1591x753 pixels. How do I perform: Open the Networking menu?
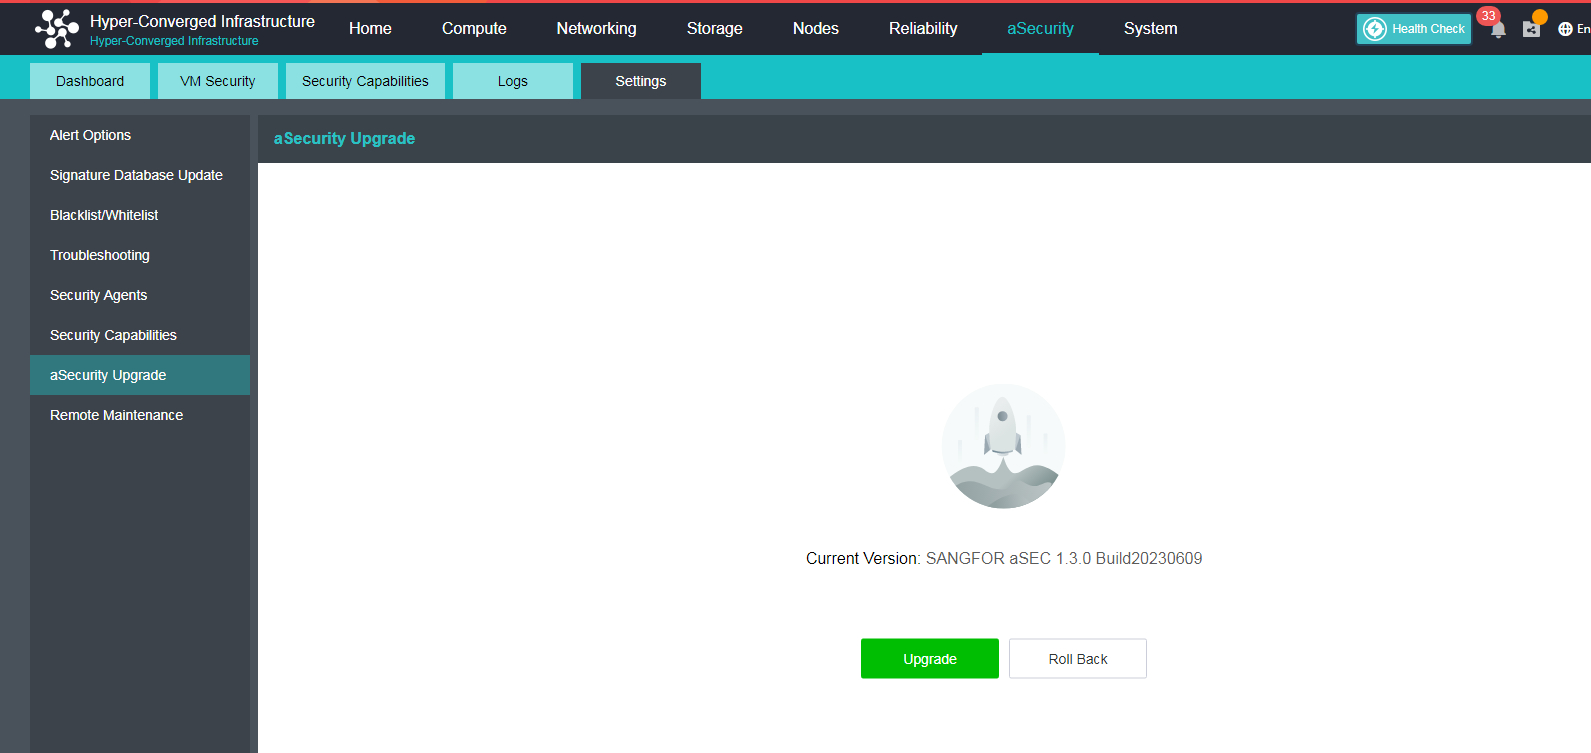pos(596,29)
